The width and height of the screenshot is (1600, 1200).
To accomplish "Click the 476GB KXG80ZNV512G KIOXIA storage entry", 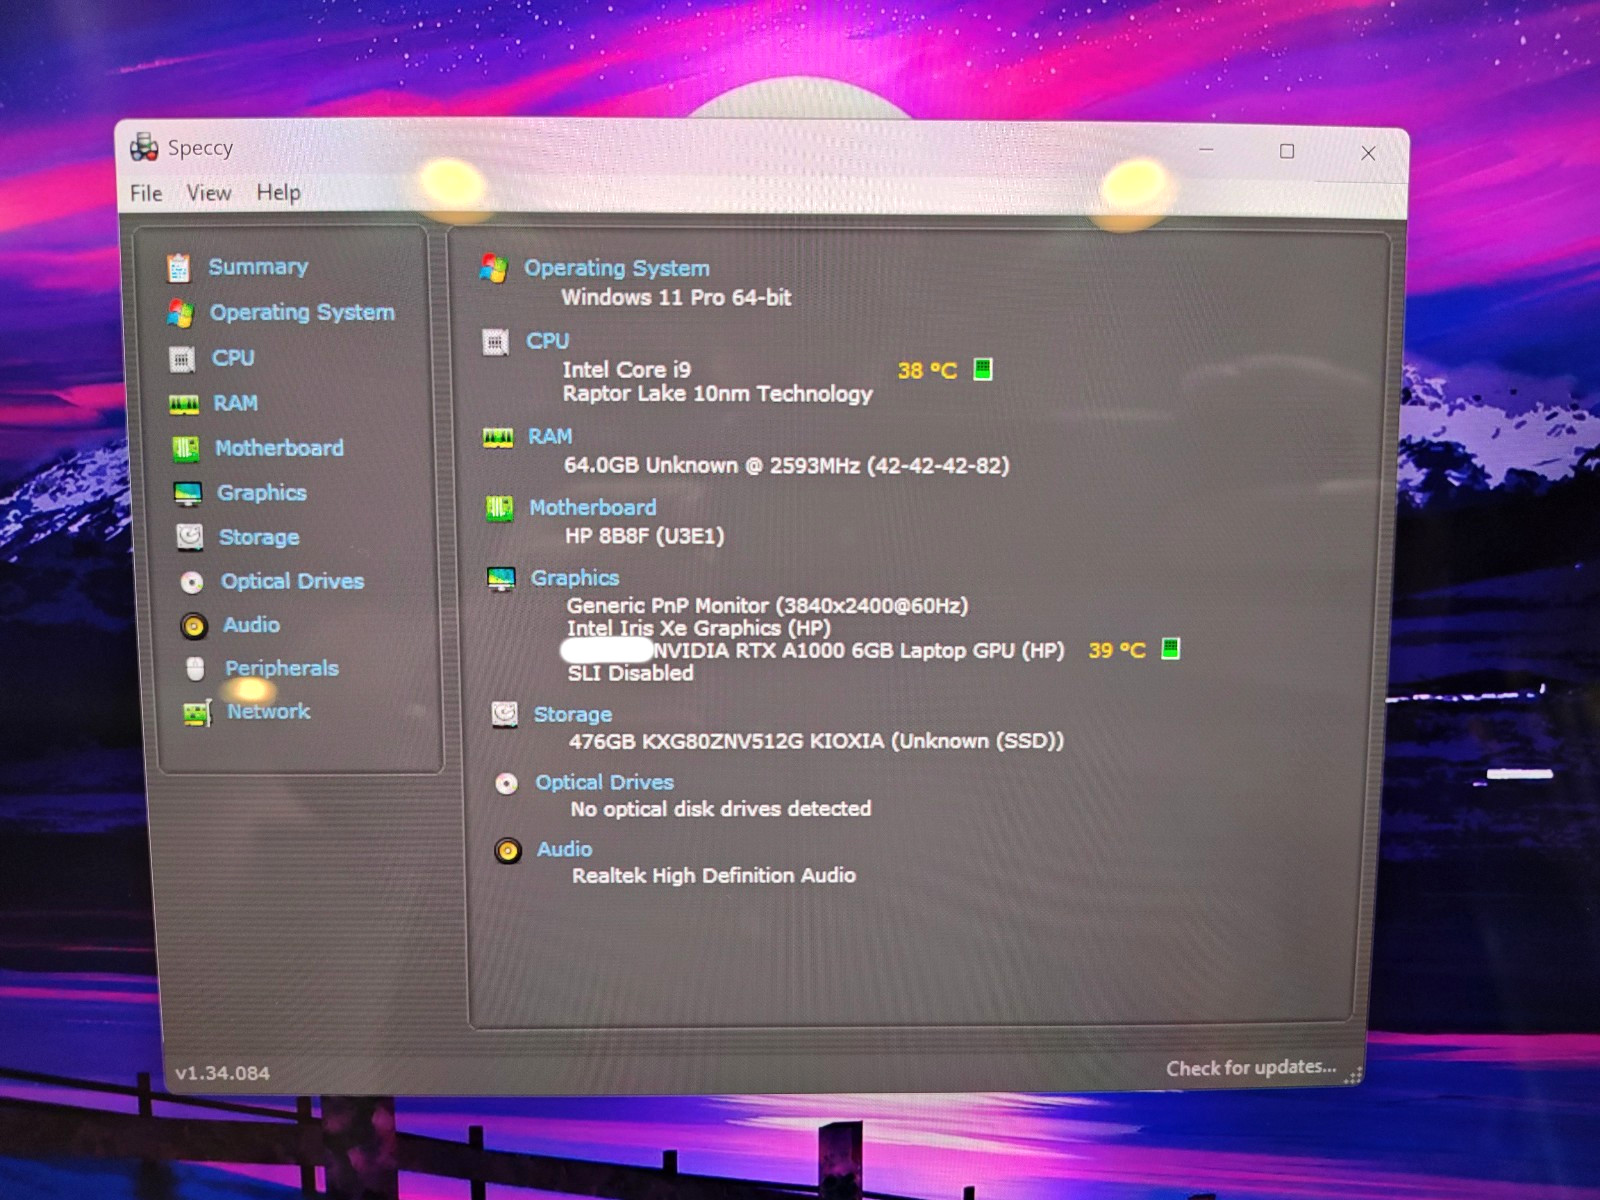I will pyautogui.click(x=816, y=741).
